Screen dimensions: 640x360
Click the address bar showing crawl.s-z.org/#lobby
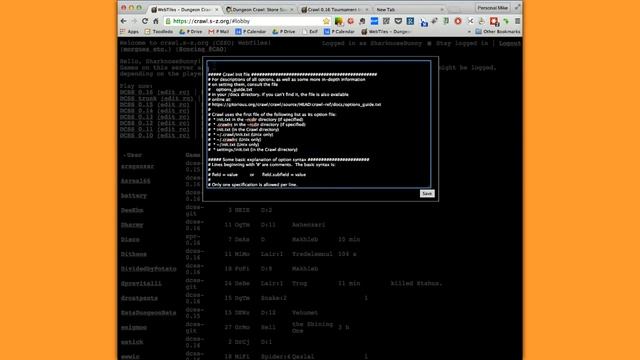coord(245,21)
